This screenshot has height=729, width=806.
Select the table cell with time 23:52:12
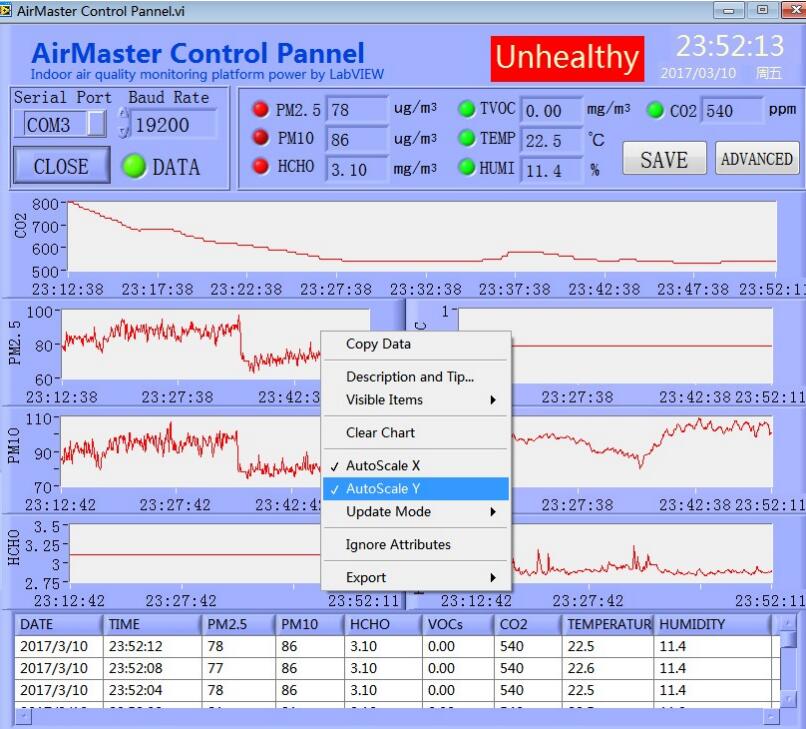[x=152, y=646]
